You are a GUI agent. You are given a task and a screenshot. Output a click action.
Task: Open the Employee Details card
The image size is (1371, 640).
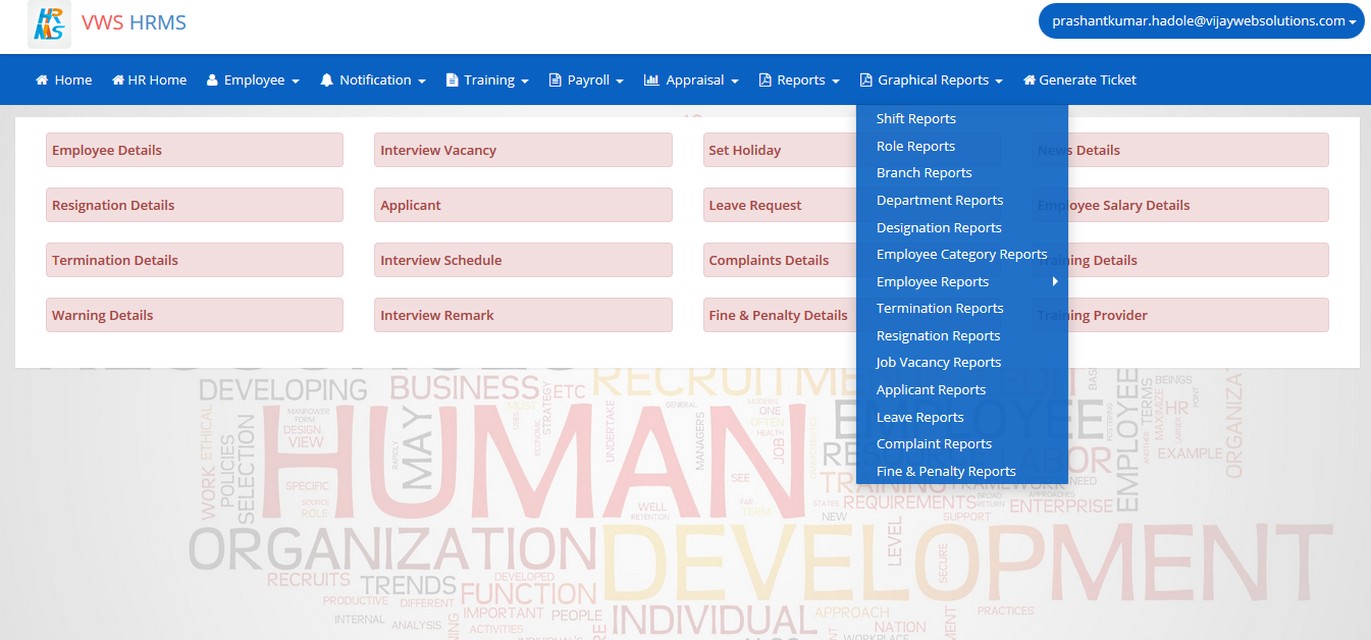pos(195,149)
